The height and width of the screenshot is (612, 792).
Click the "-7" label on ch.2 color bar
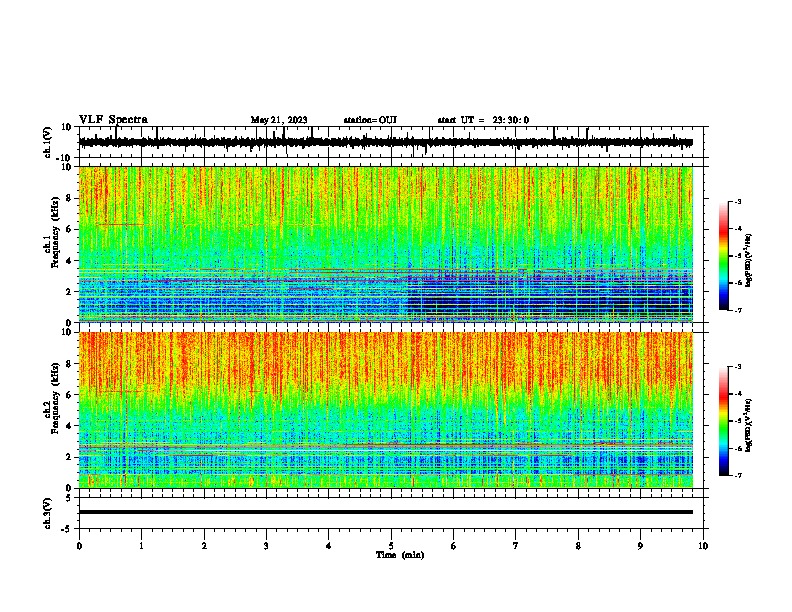pos(737,475)
